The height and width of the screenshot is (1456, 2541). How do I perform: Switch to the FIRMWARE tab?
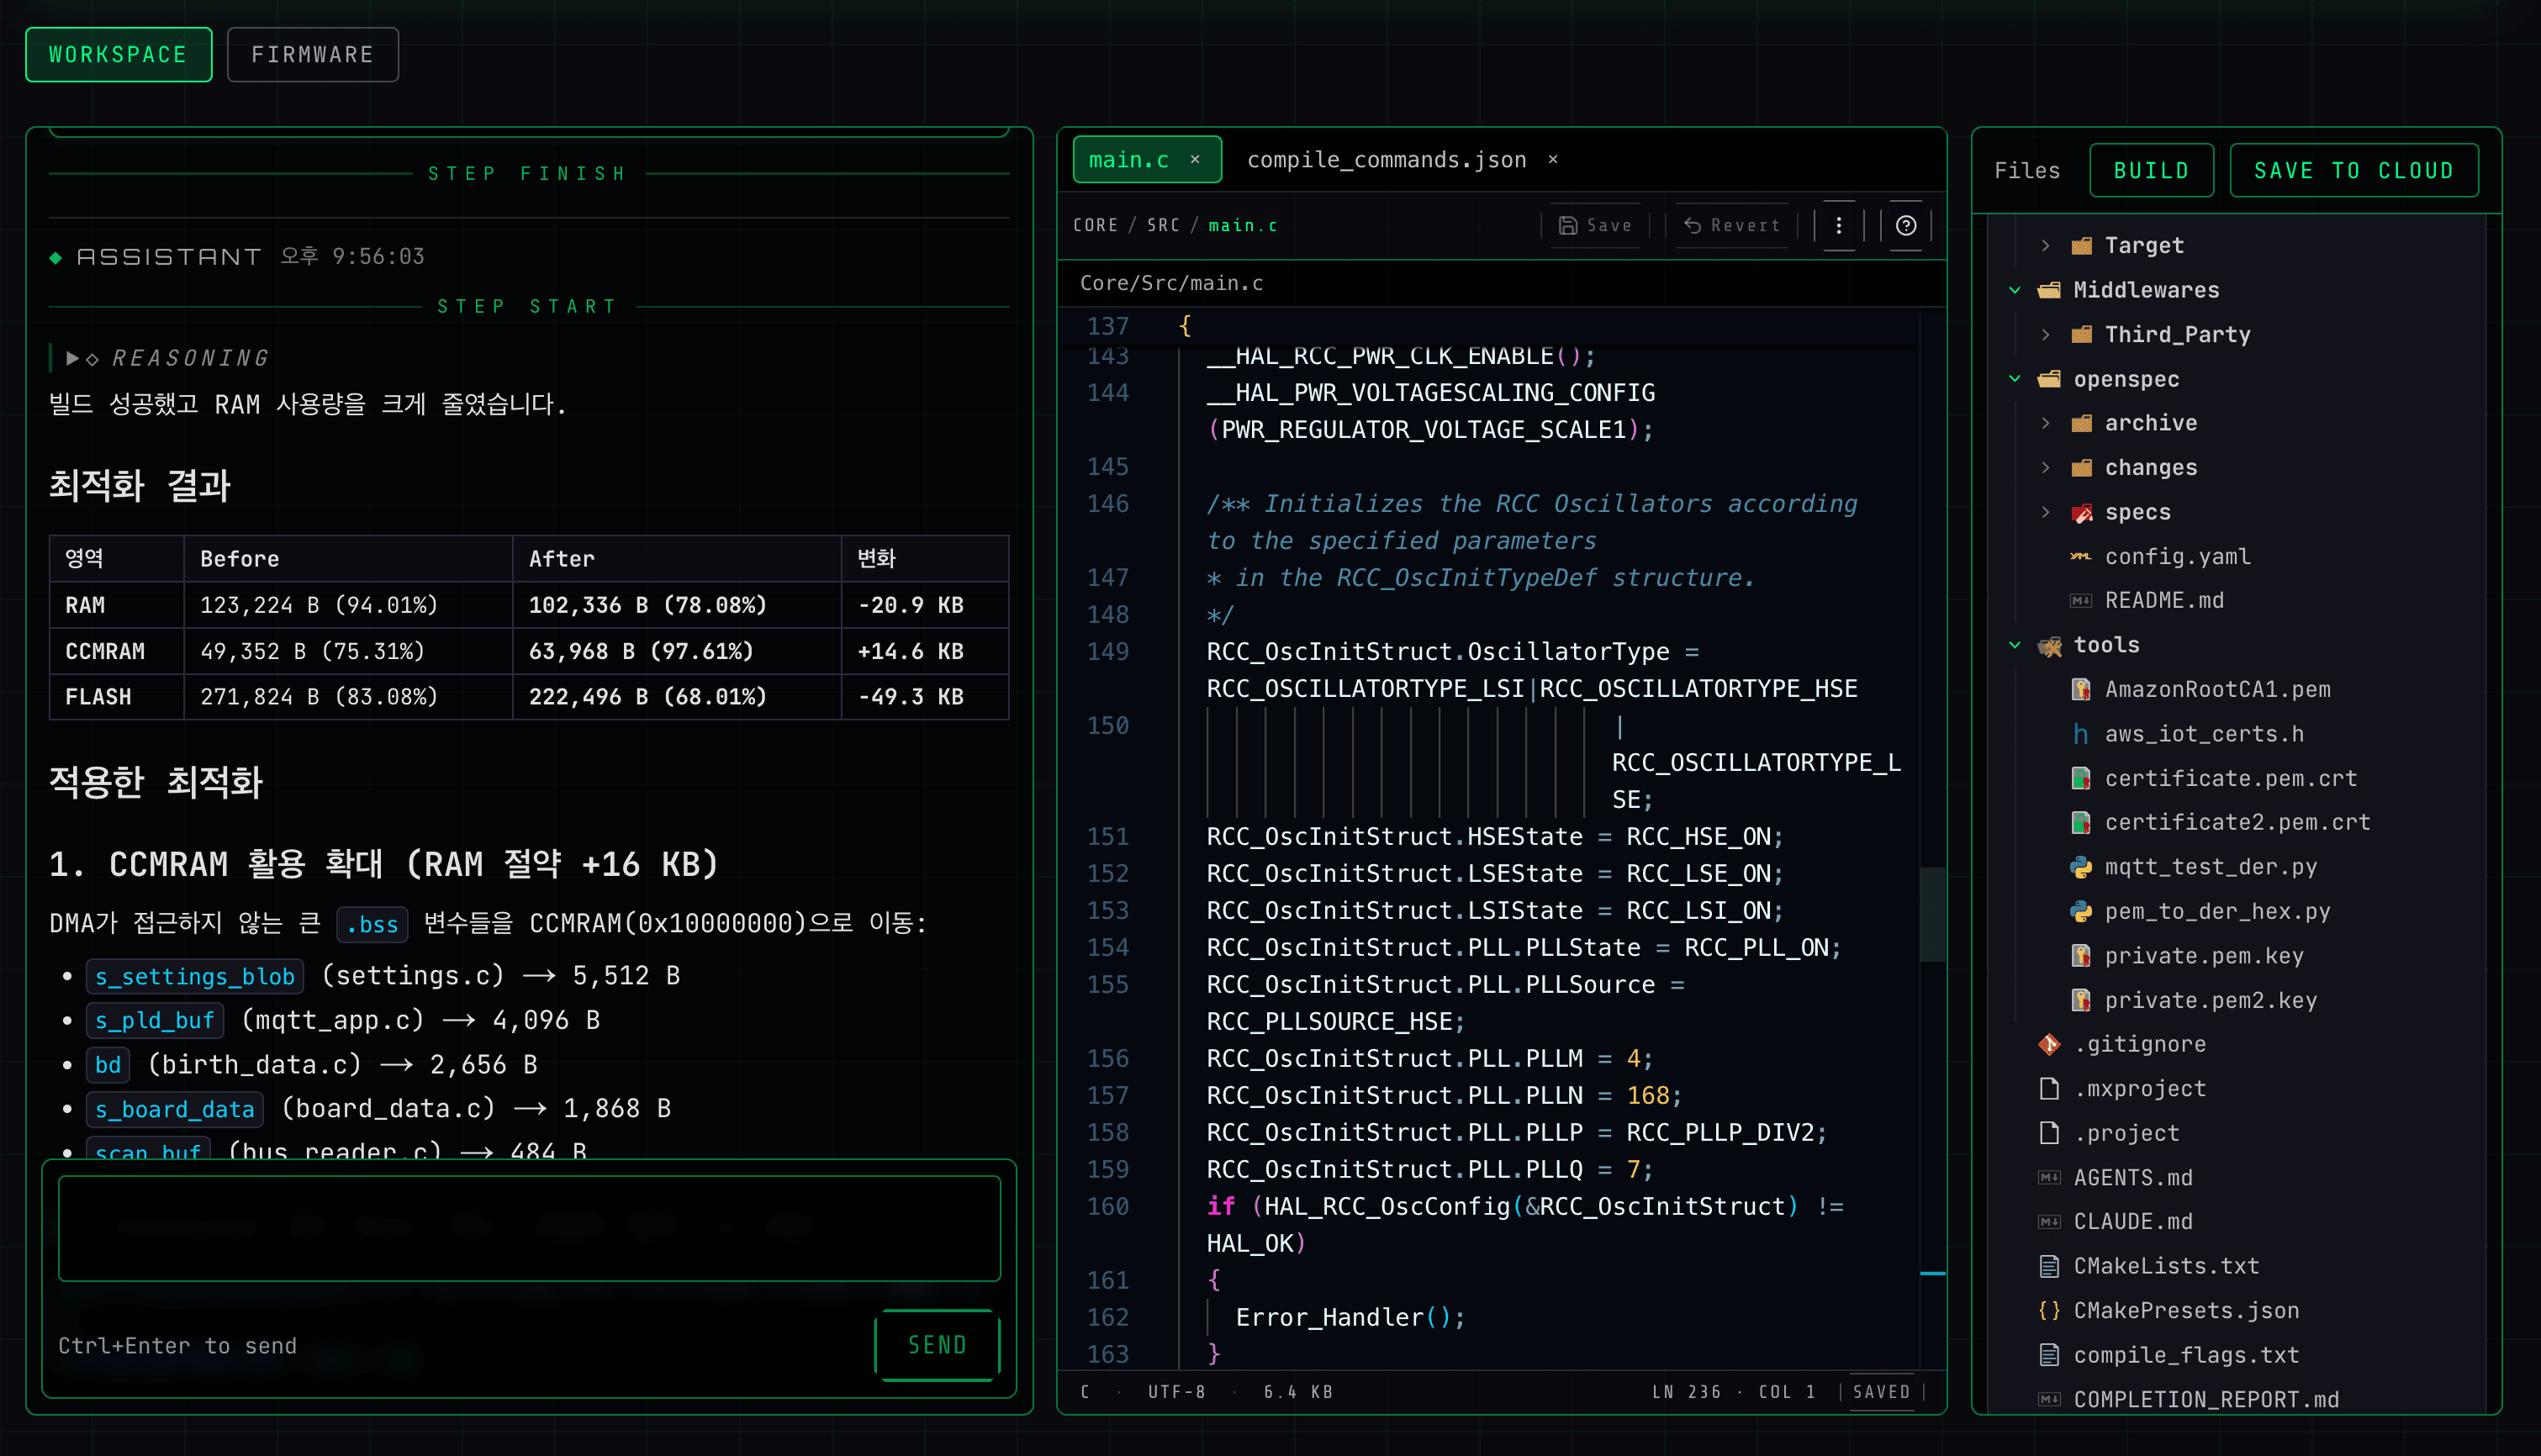312,55
